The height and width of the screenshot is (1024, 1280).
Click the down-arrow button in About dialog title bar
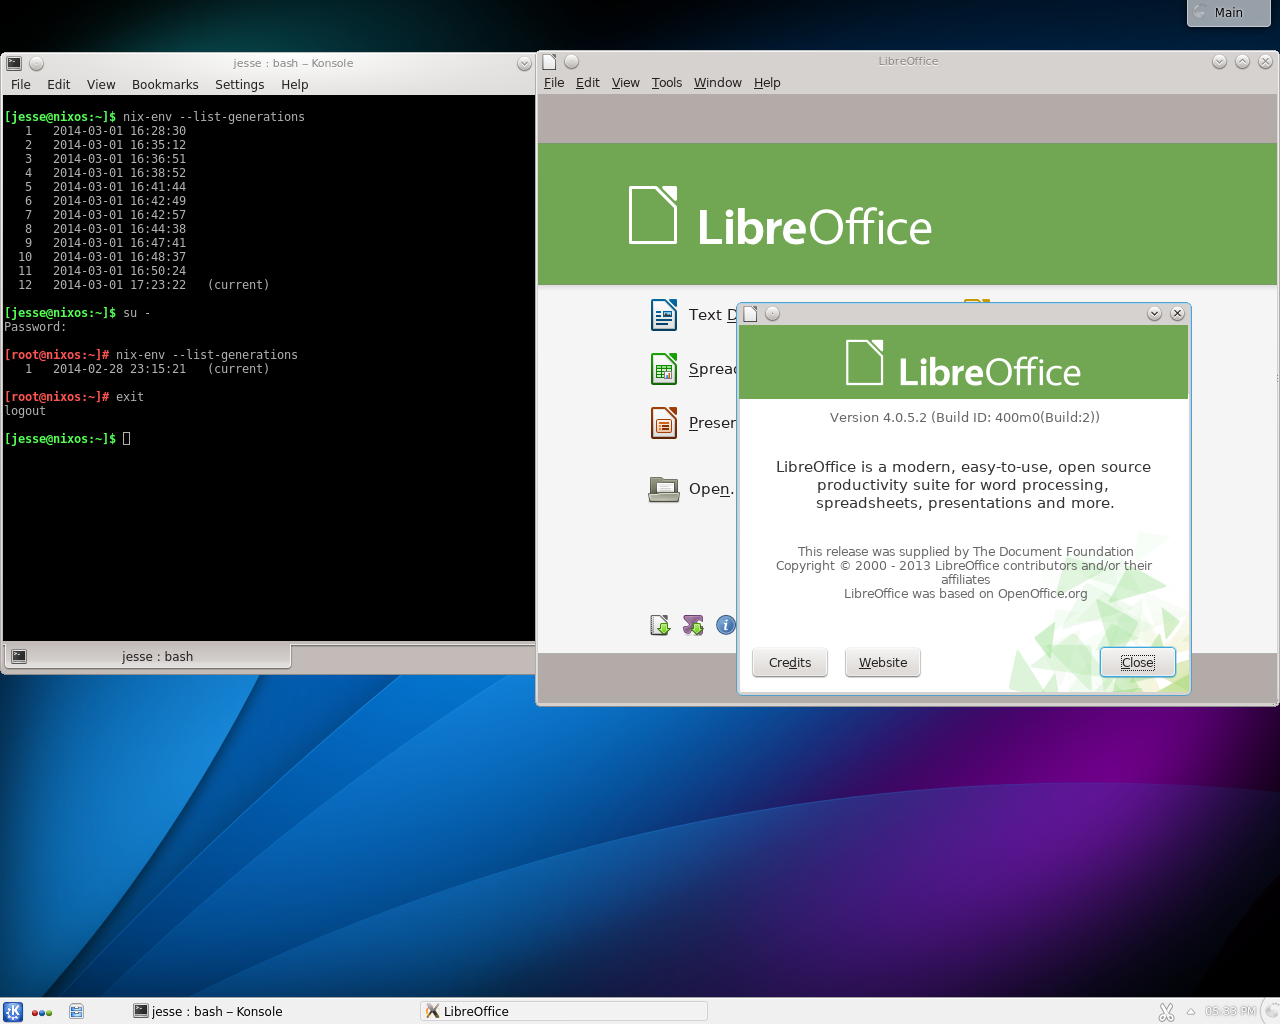[1154, 314]
